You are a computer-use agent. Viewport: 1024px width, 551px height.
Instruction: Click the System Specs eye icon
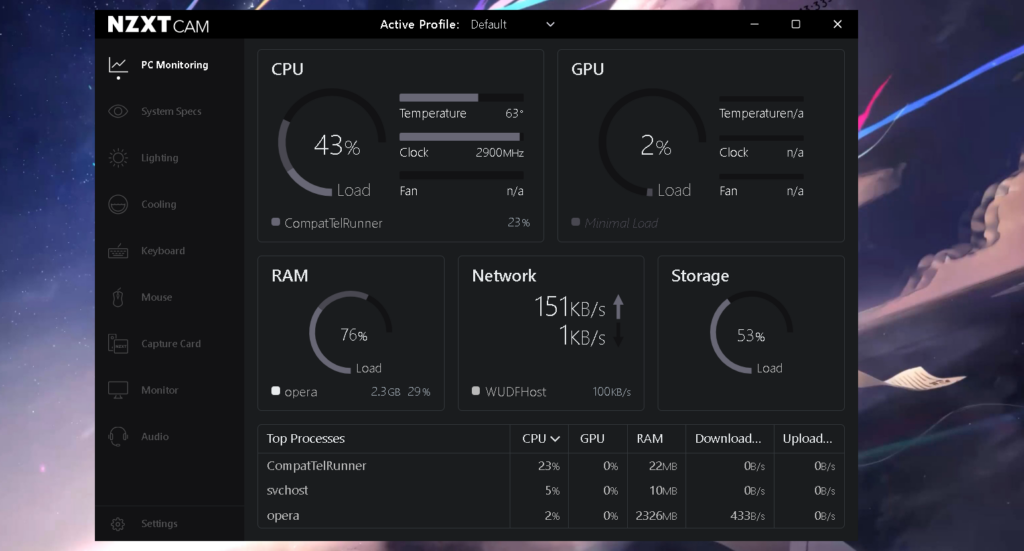(118, 112)
